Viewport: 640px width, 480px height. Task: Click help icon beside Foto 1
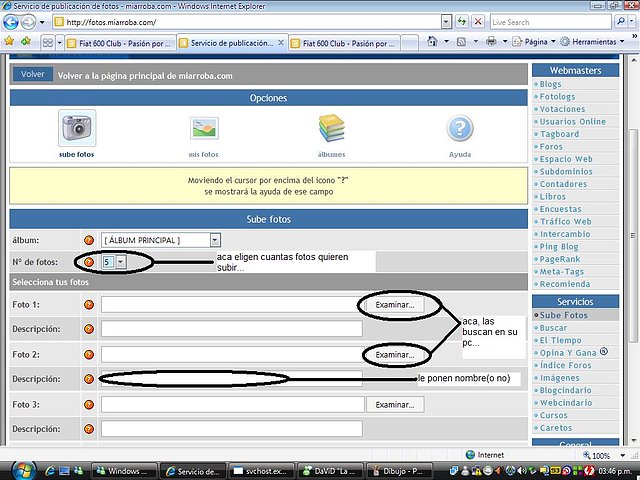pos(89,304)
